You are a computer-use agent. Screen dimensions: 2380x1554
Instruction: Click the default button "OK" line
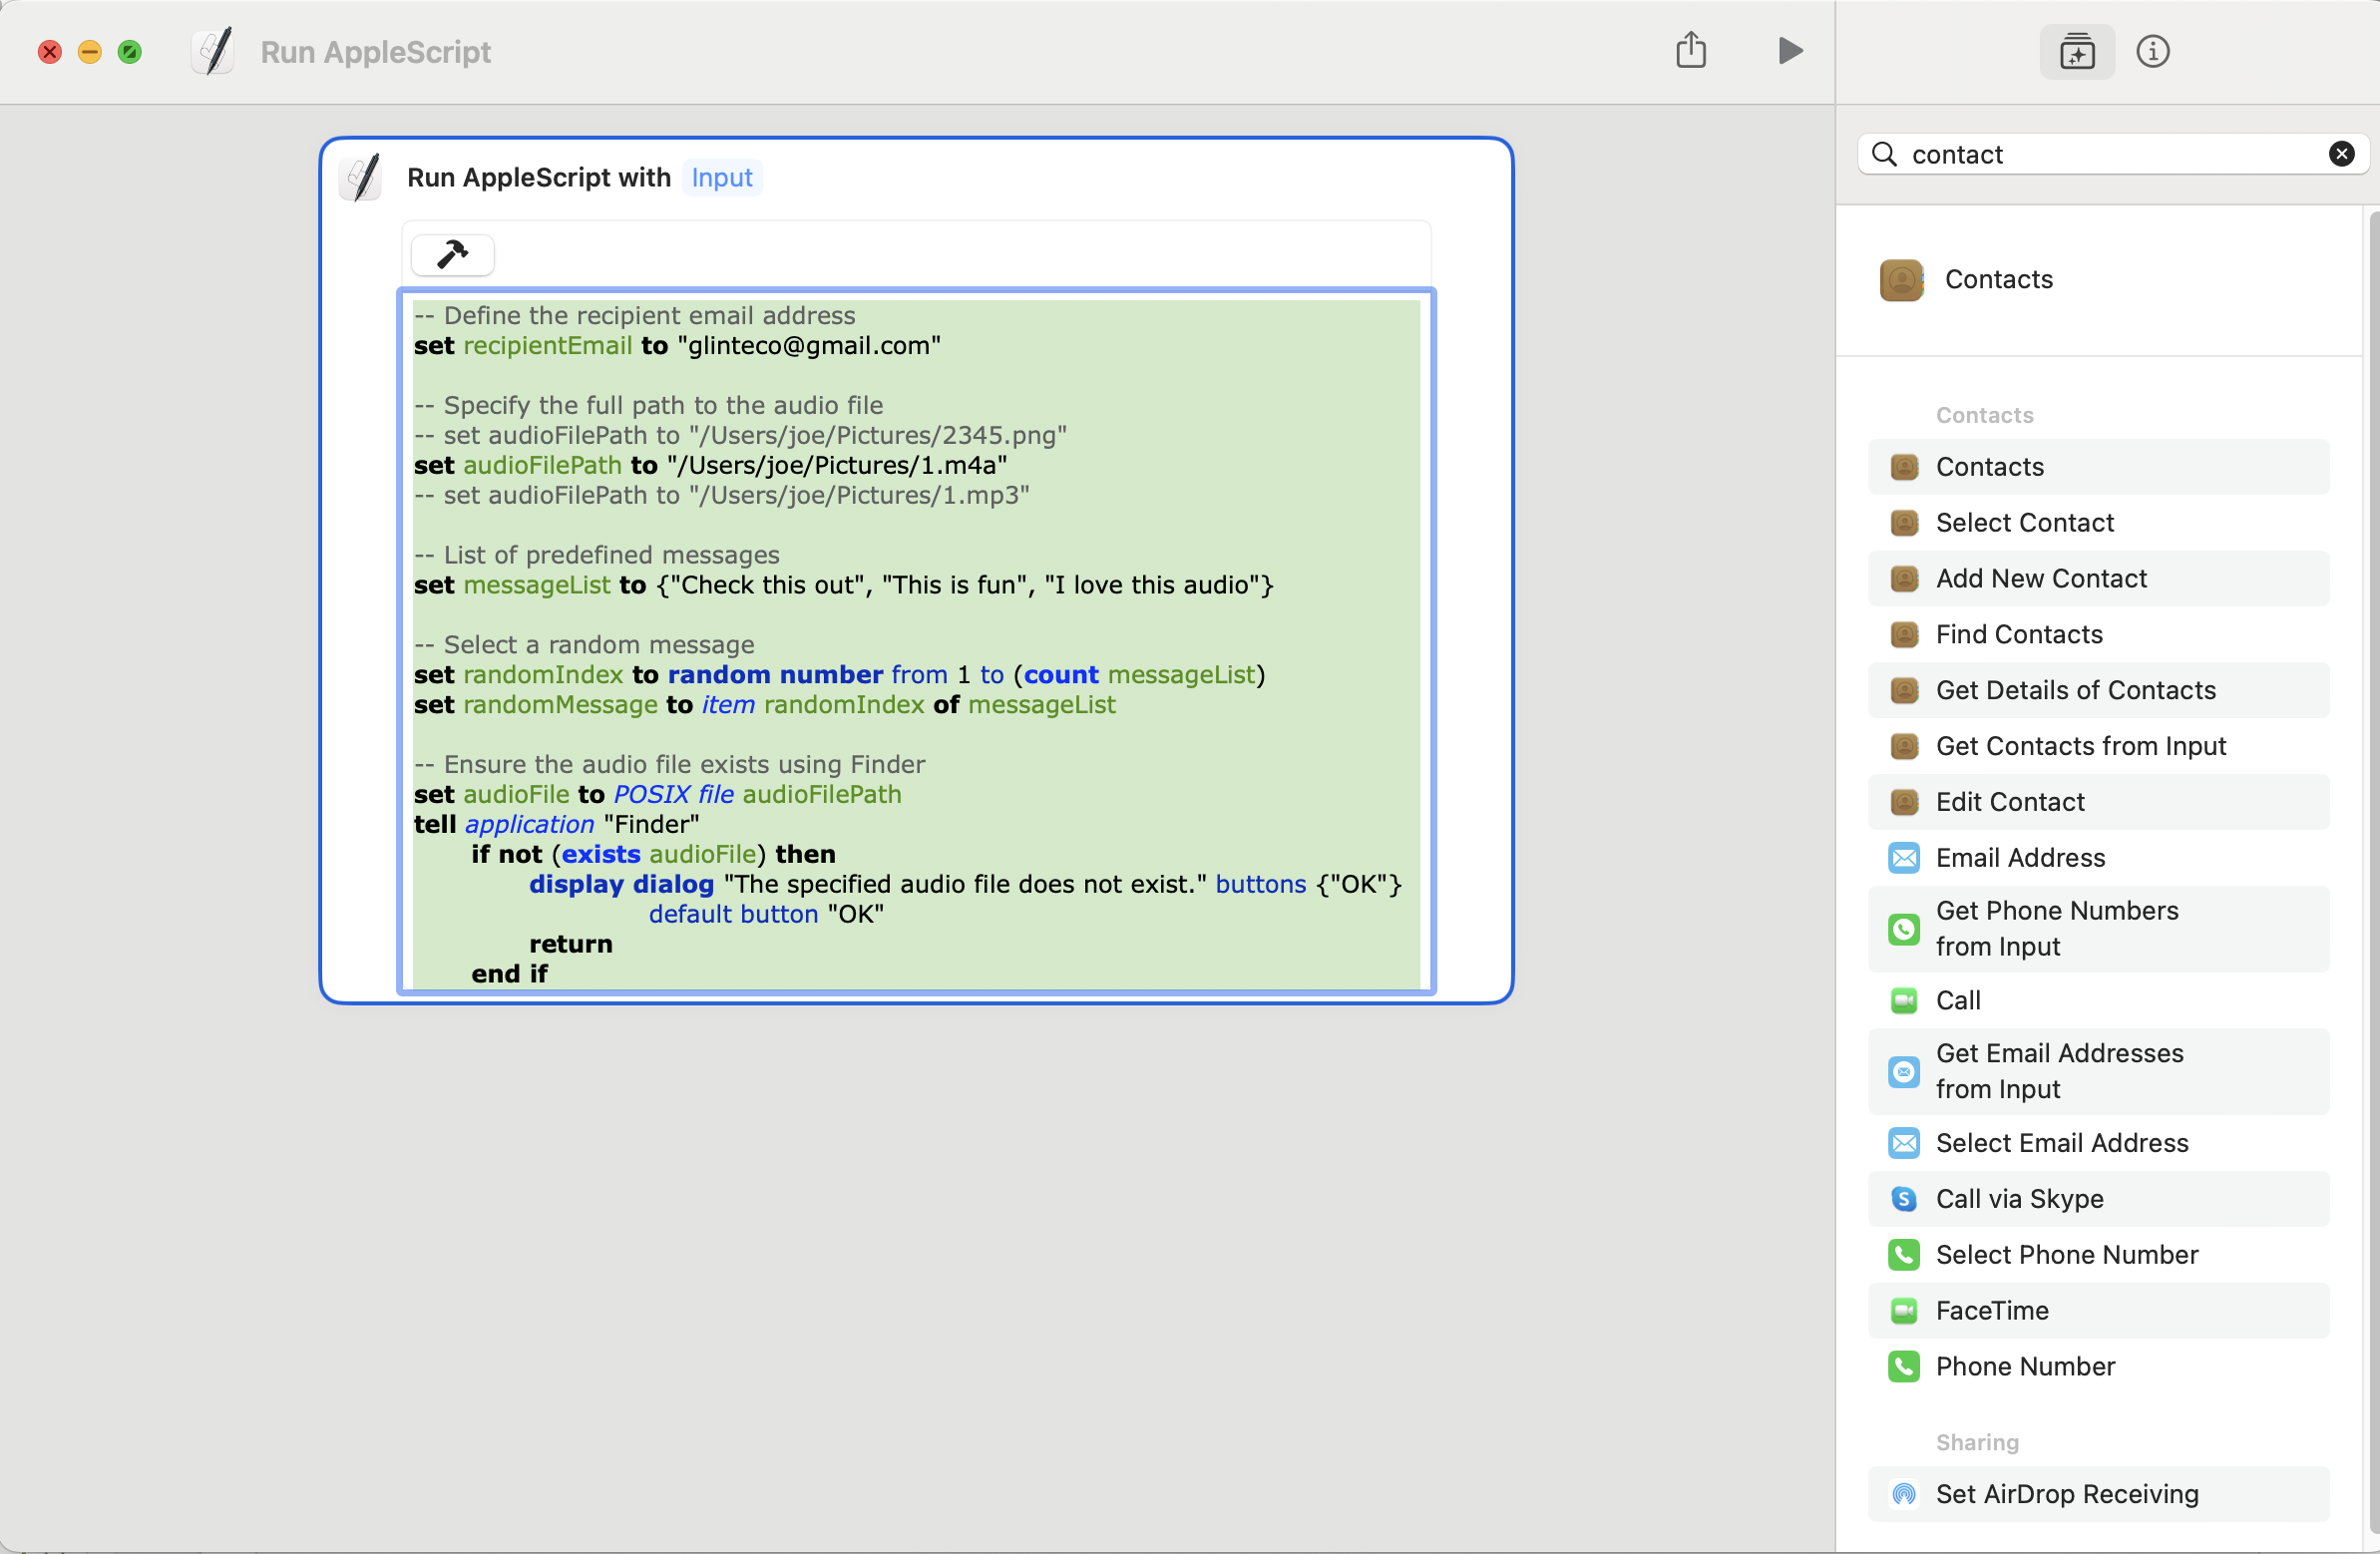pos(766,915)
